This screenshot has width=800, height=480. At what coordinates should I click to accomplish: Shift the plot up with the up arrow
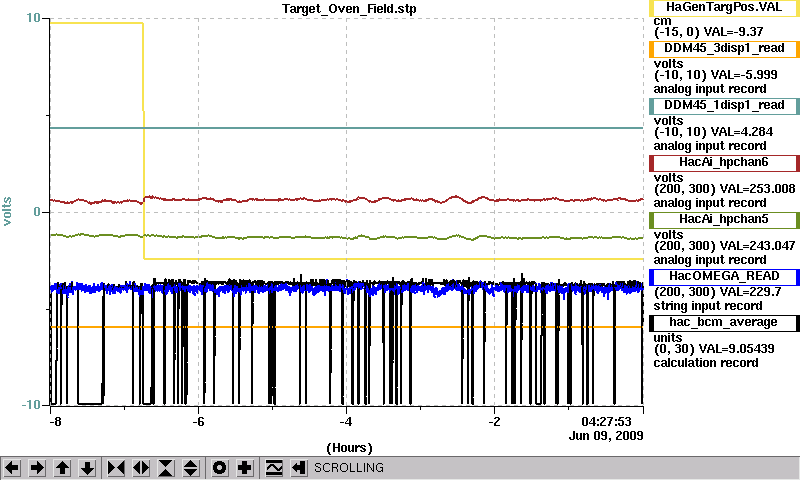[x=63, y=468]
